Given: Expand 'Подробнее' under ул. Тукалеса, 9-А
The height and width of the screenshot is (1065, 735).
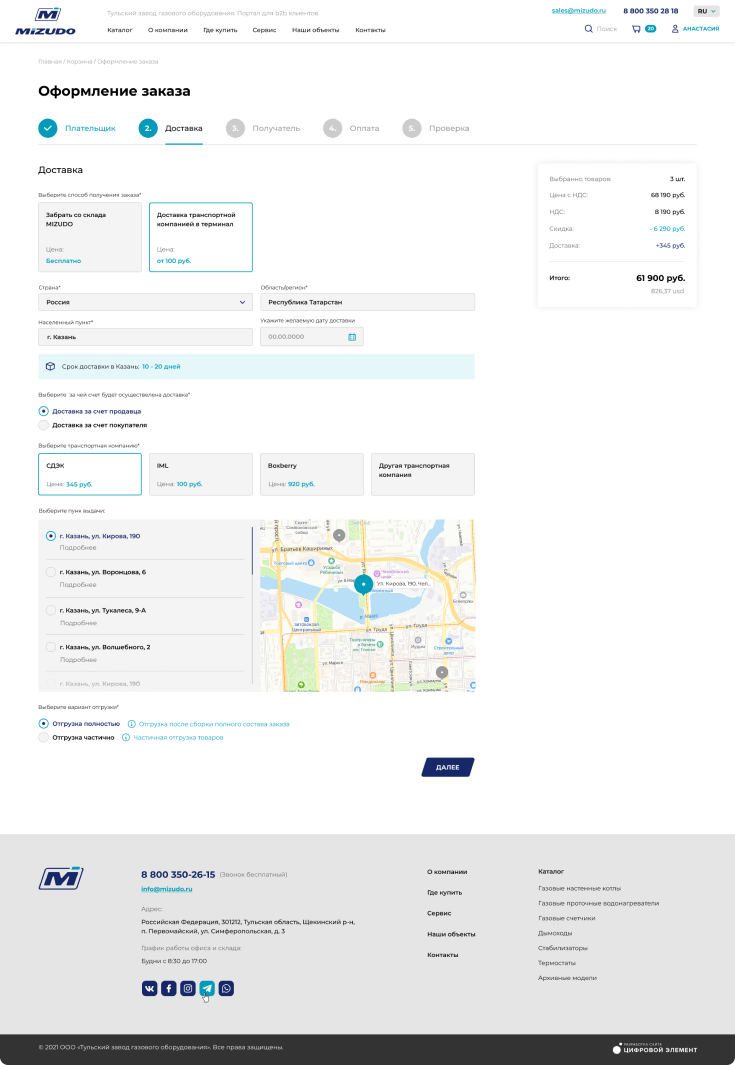Looking at the screenshot, I should pos(78,623).
